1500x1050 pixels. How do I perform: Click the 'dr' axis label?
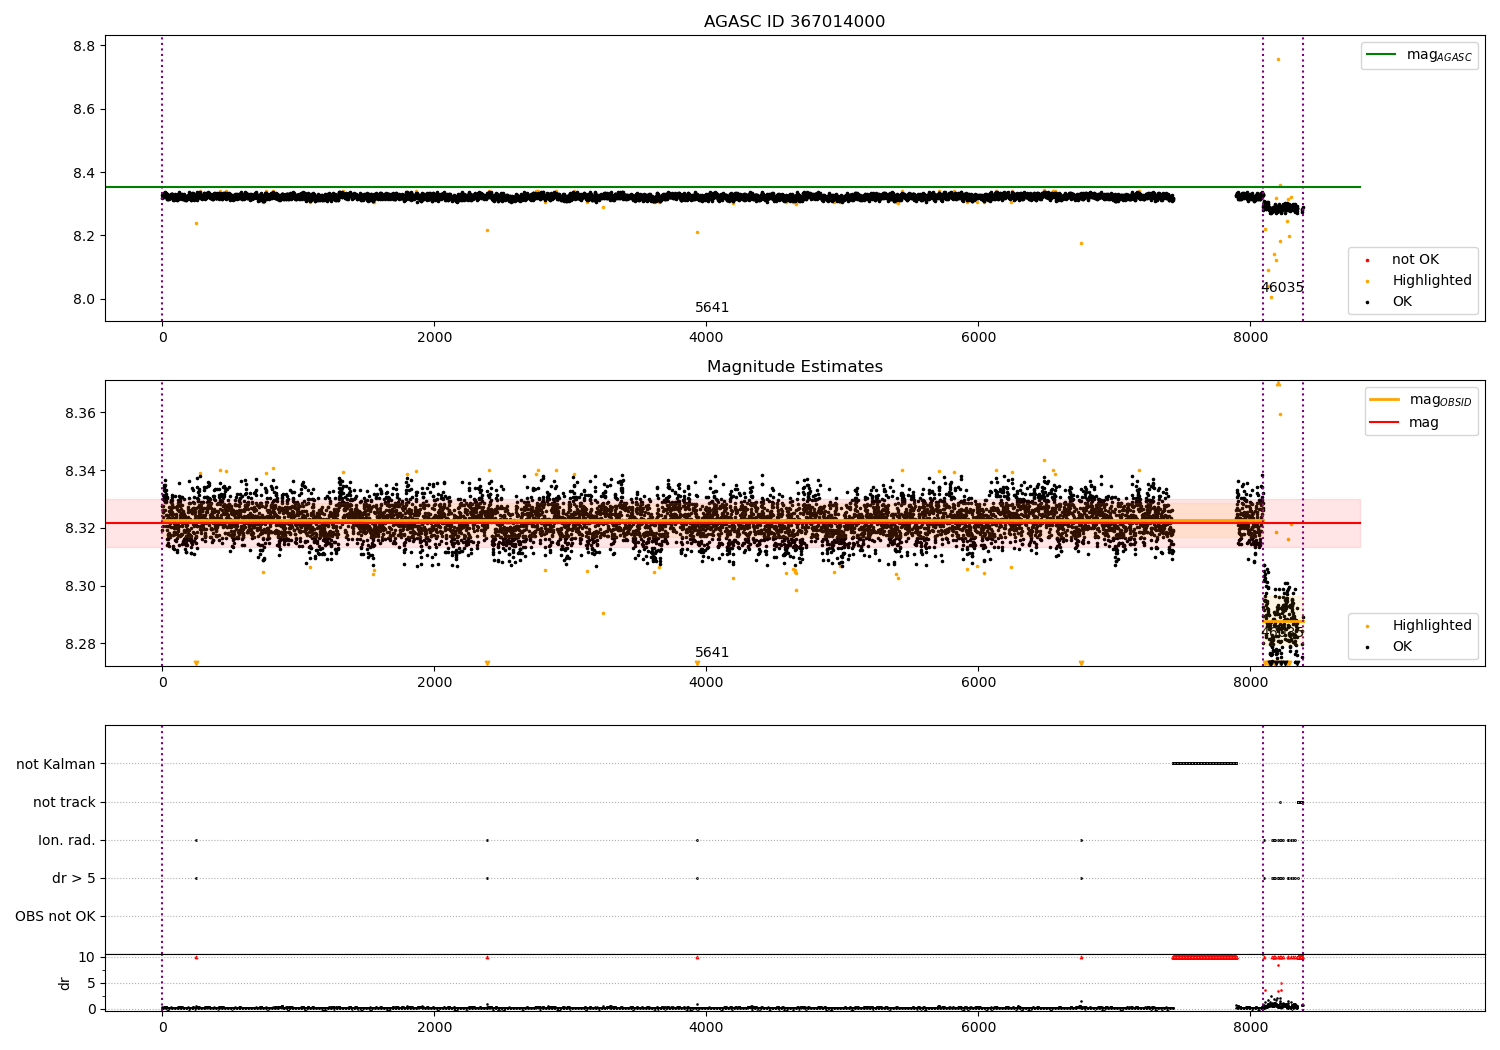65,983
